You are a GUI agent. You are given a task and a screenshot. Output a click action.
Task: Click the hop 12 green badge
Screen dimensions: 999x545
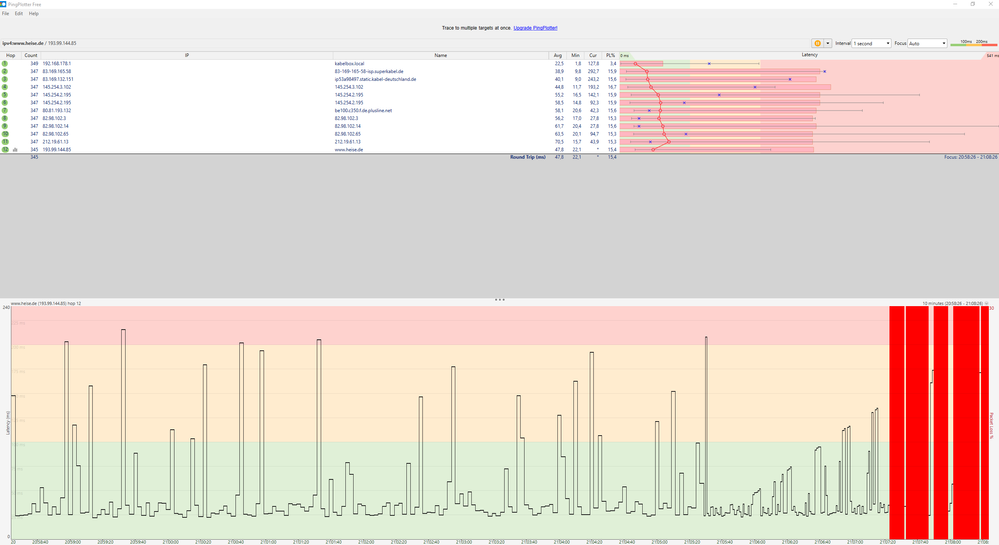pos(5,149)
